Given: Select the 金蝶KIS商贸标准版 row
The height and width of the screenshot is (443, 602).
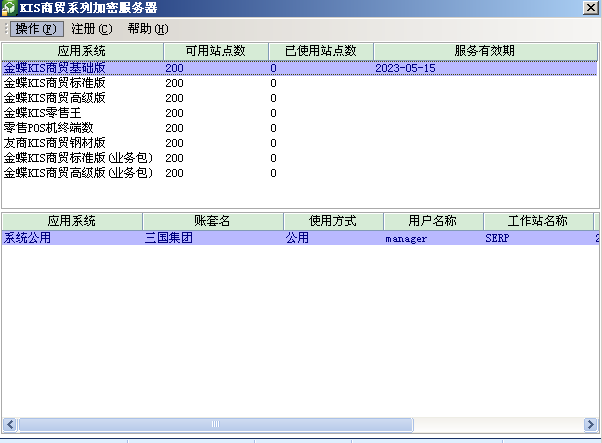Looking at the screenshot, I should (x=299, y=83).
